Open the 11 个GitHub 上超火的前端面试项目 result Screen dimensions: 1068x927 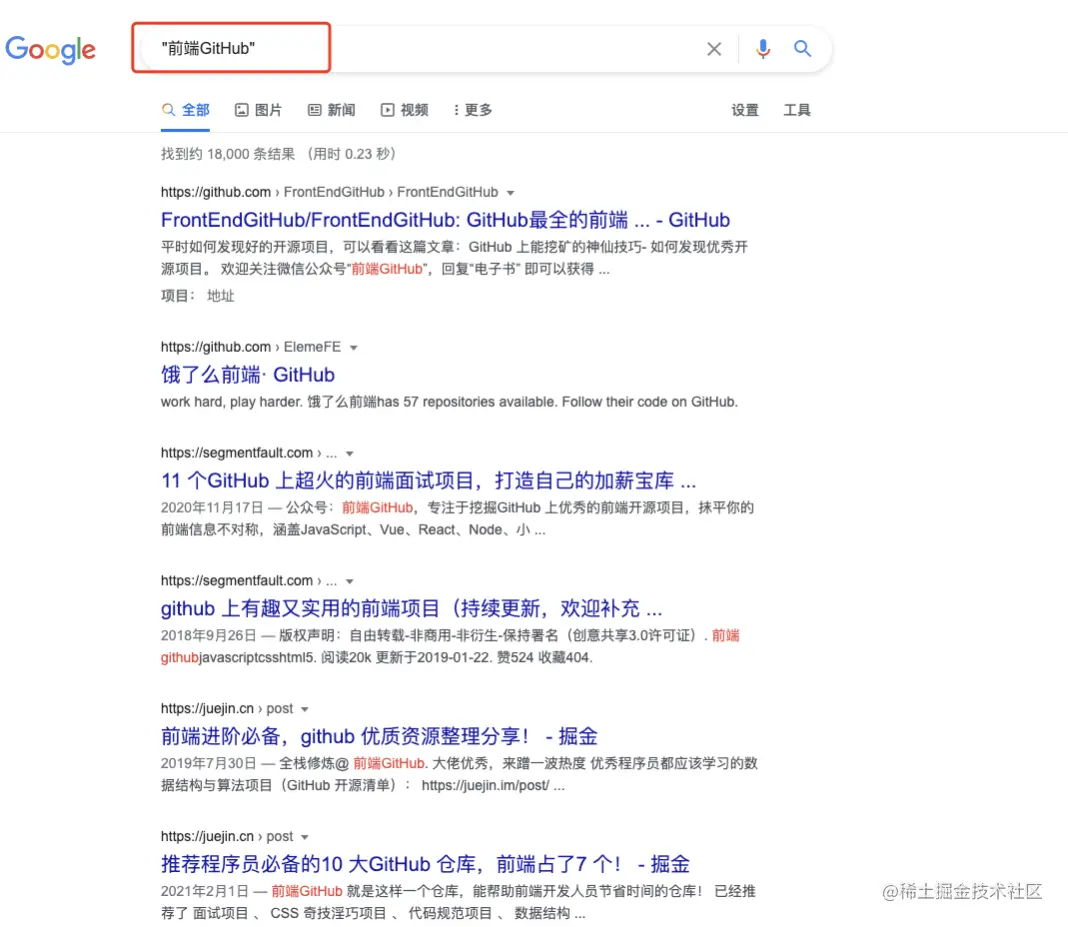coord(428,481)
